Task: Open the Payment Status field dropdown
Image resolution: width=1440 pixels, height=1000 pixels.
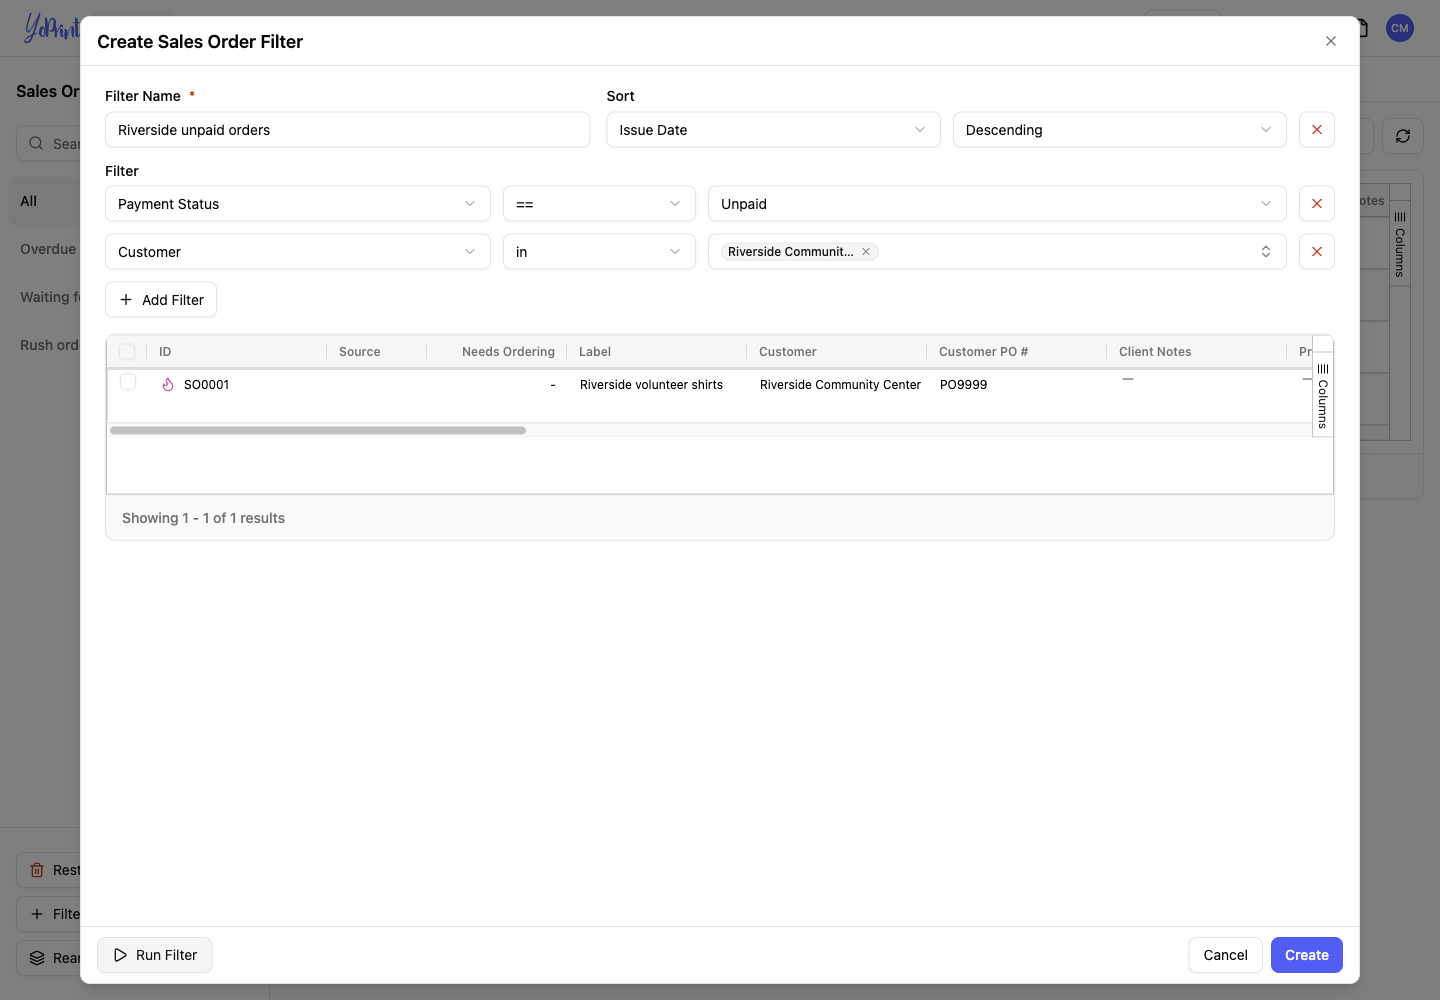Action: click(298, 204)
